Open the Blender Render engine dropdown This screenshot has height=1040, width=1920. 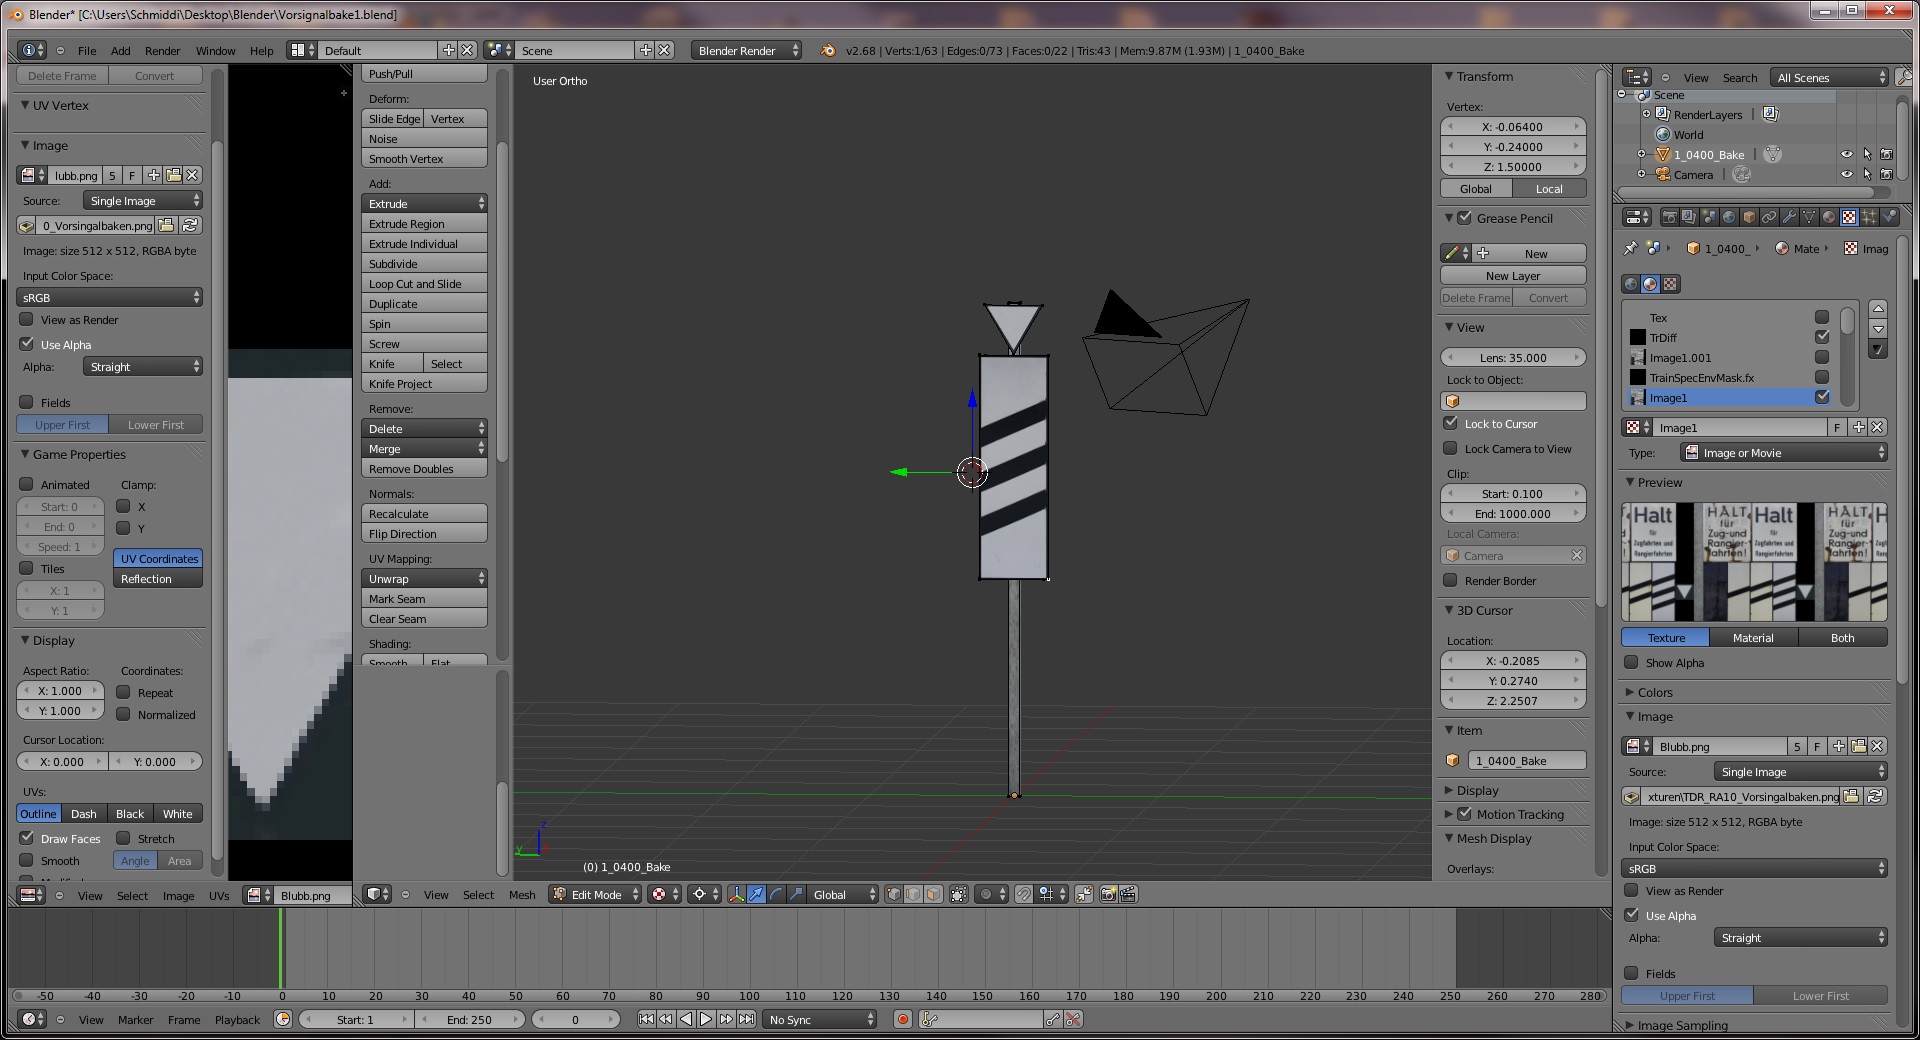coord(747,51)
